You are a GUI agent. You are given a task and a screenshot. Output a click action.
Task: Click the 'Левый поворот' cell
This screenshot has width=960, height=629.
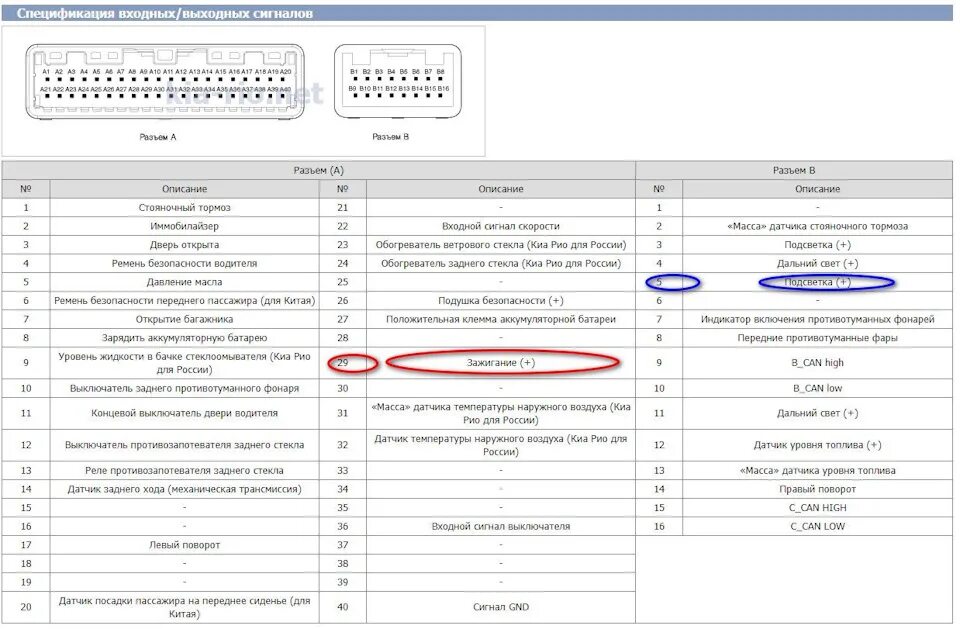click(184, 544)
